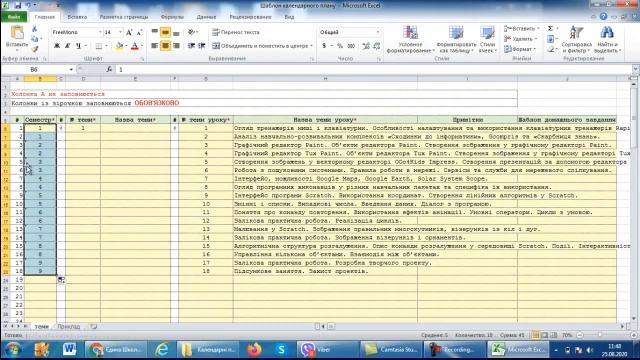
Task: Switch to the Вид ribbon tab
Action: (x=289, y=17)
